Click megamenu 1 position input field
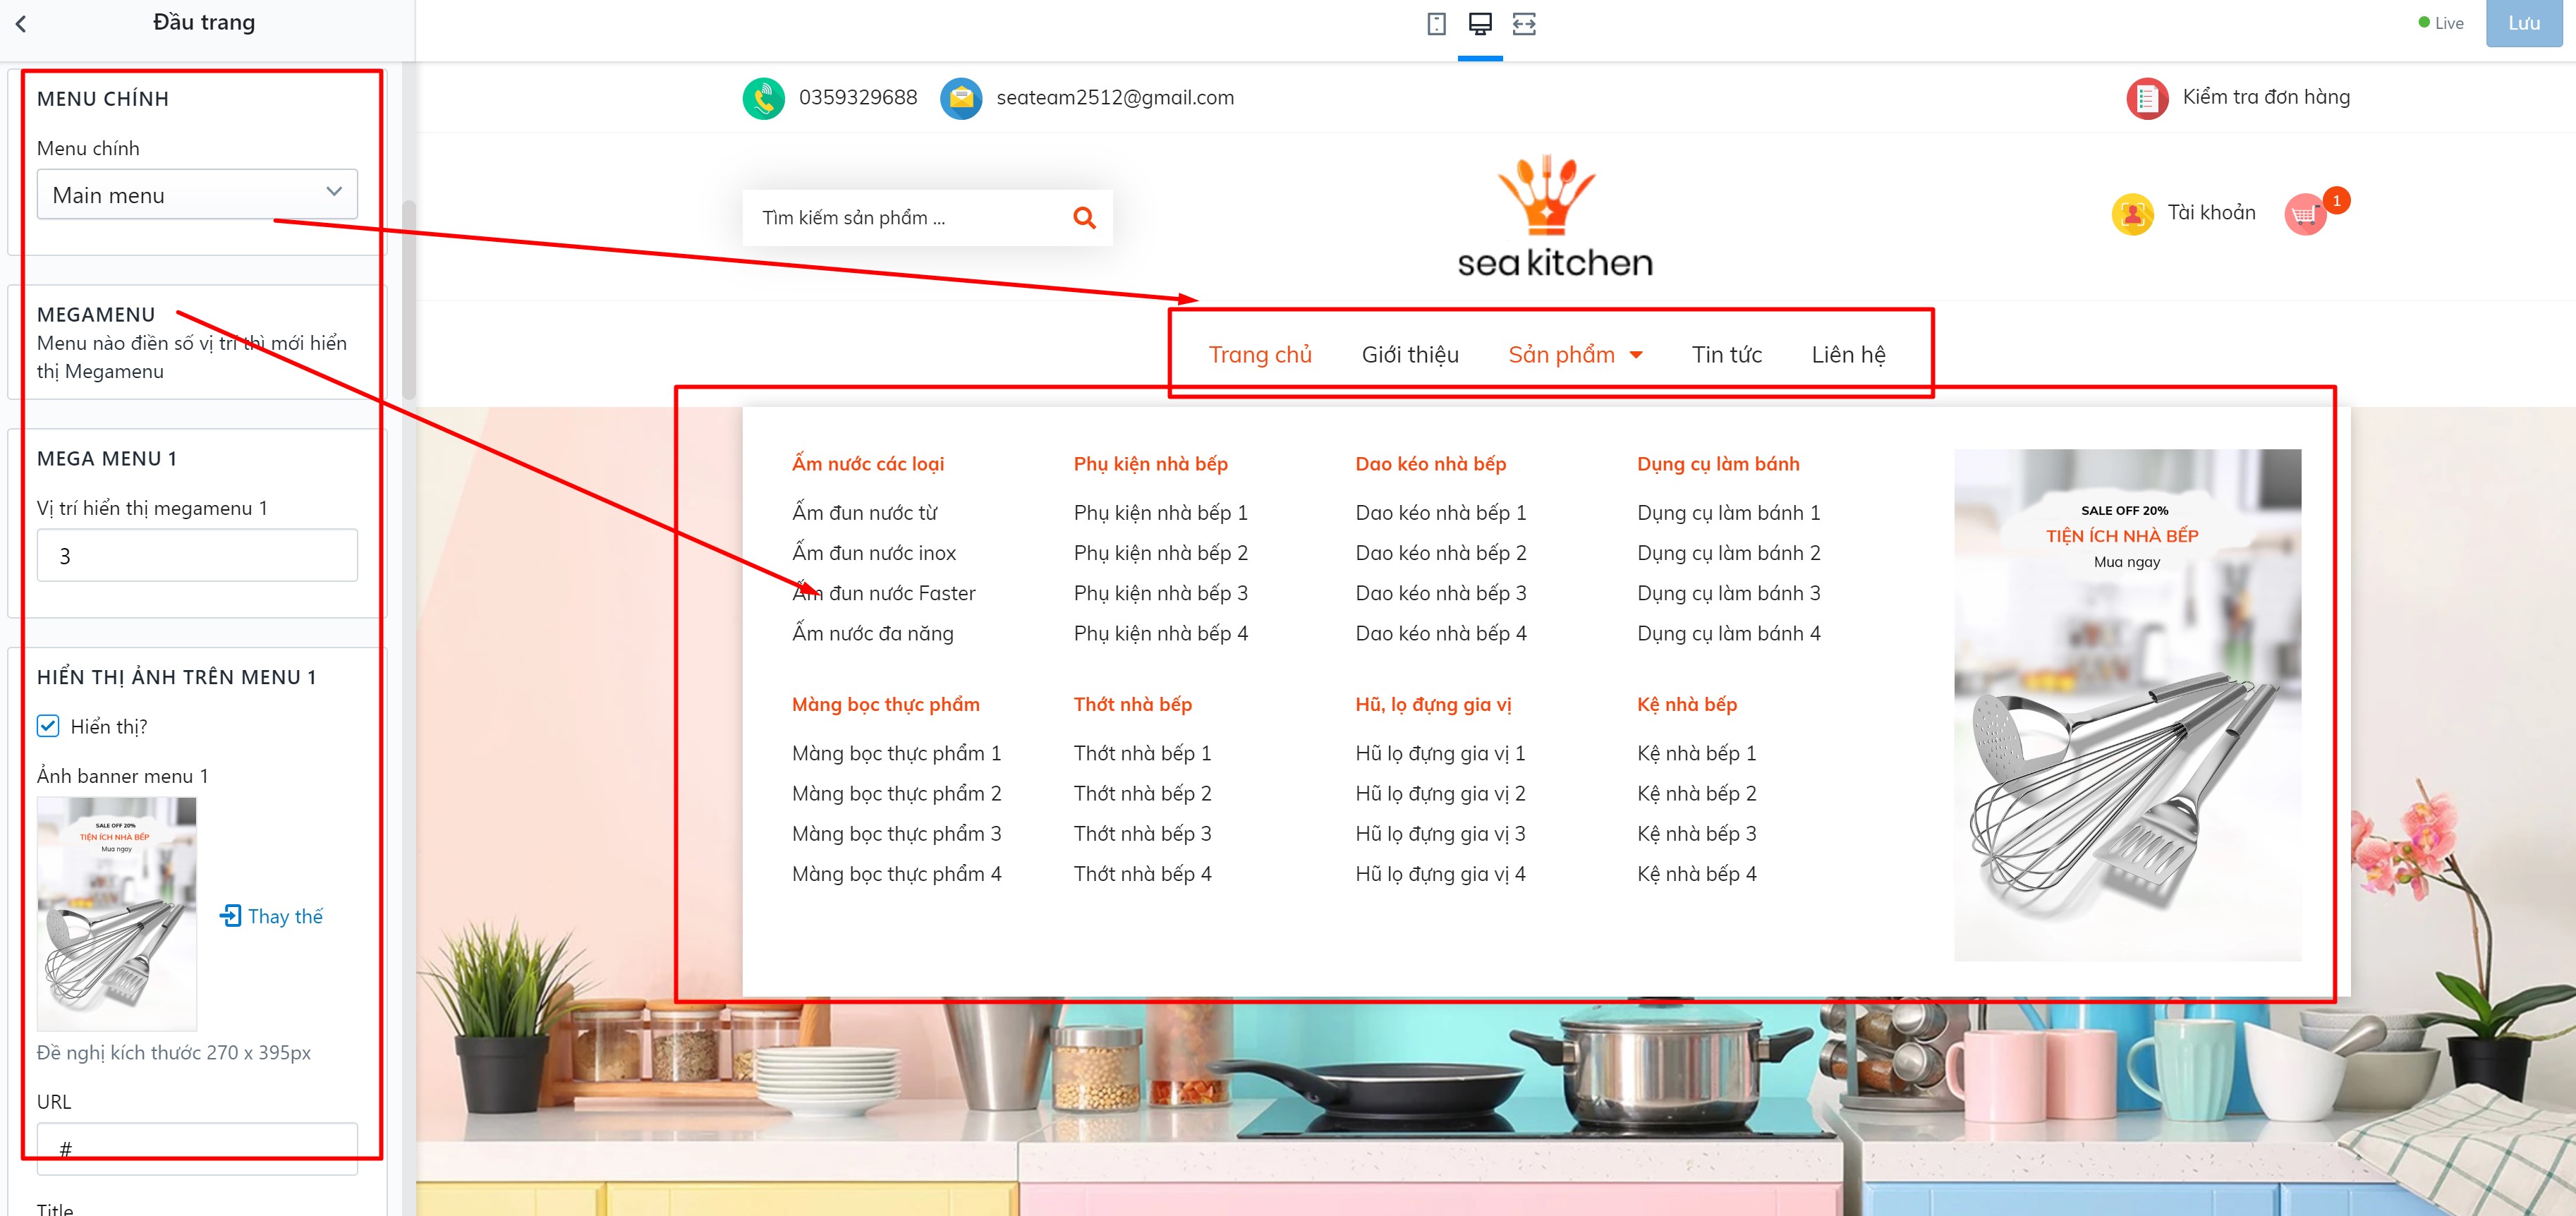The width and height of the screenshot is (2576, 1216). click(x=197, y=555)
